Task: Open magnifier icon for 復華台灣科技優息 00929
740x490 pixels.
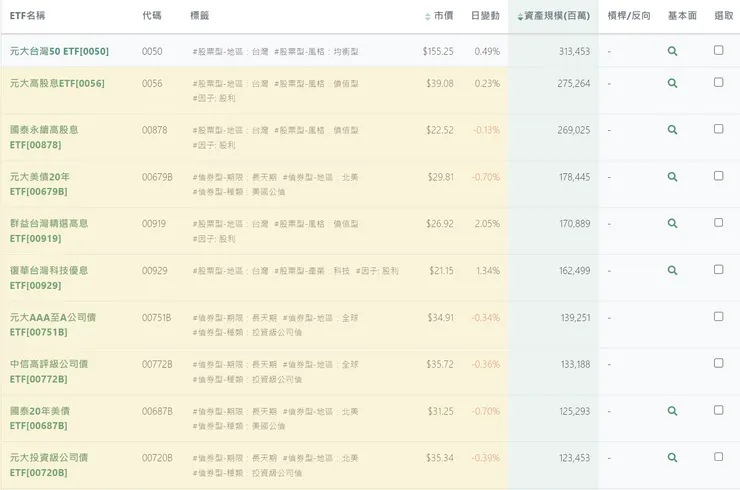Action: pos(672,271)
